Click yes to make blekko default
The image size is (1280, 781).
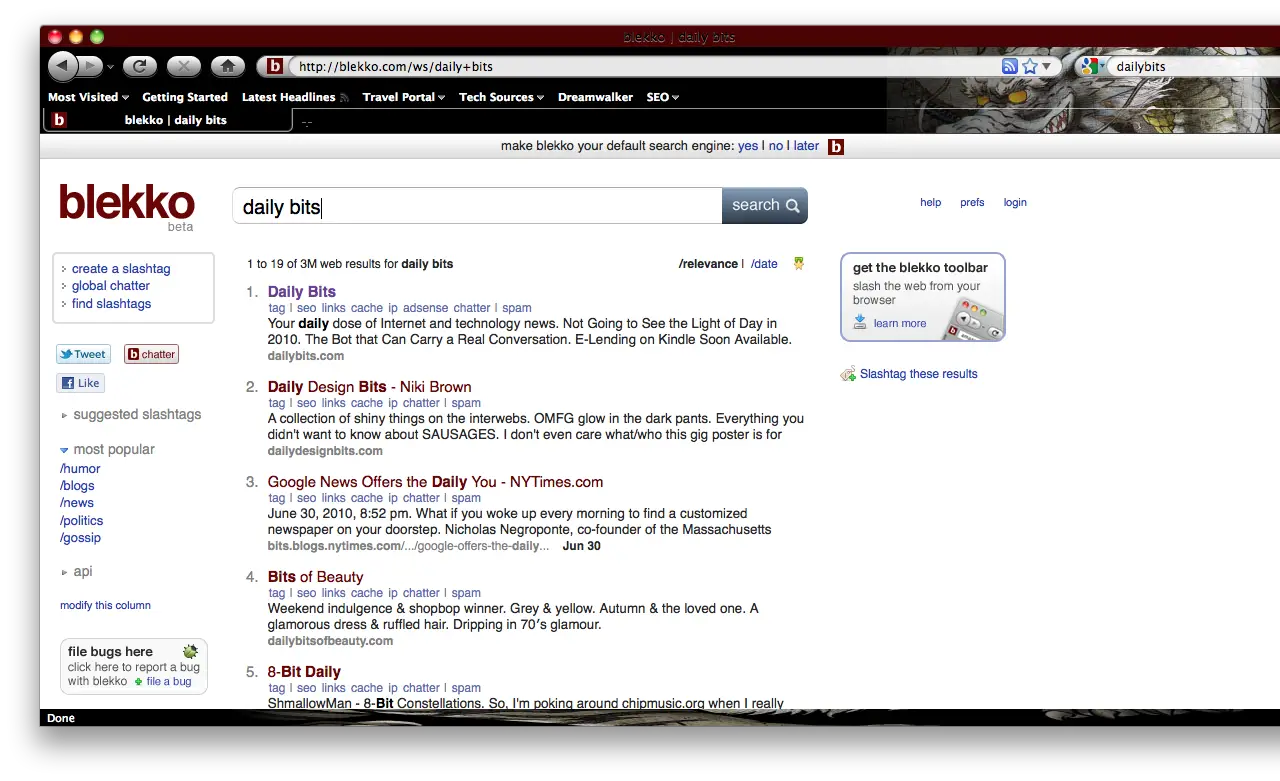[x=747, y=146]
